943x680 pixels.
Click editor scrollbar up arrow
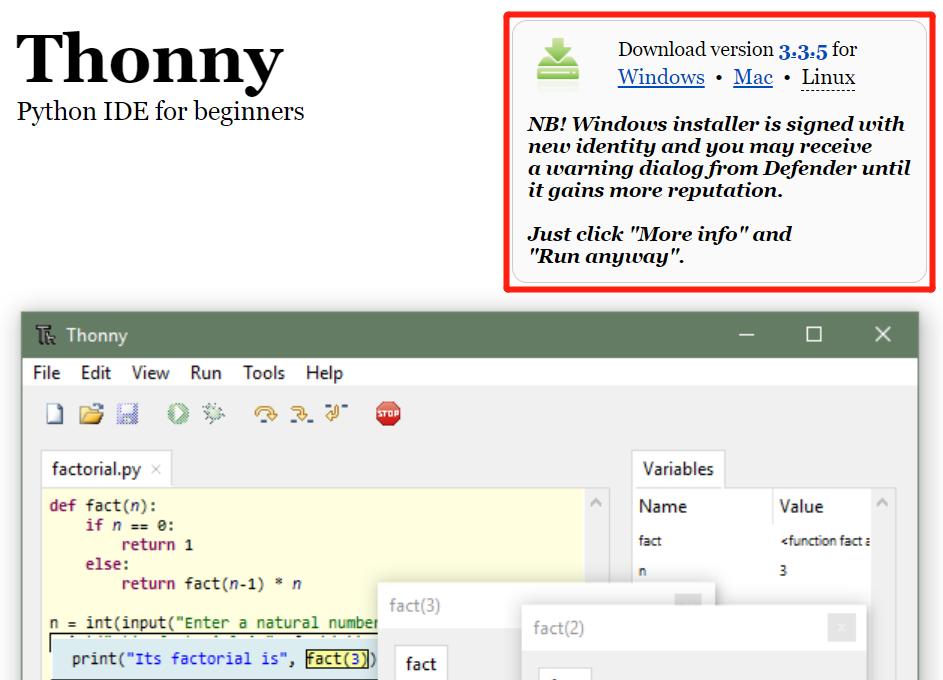pyautogui.click(x=596, y=503)
